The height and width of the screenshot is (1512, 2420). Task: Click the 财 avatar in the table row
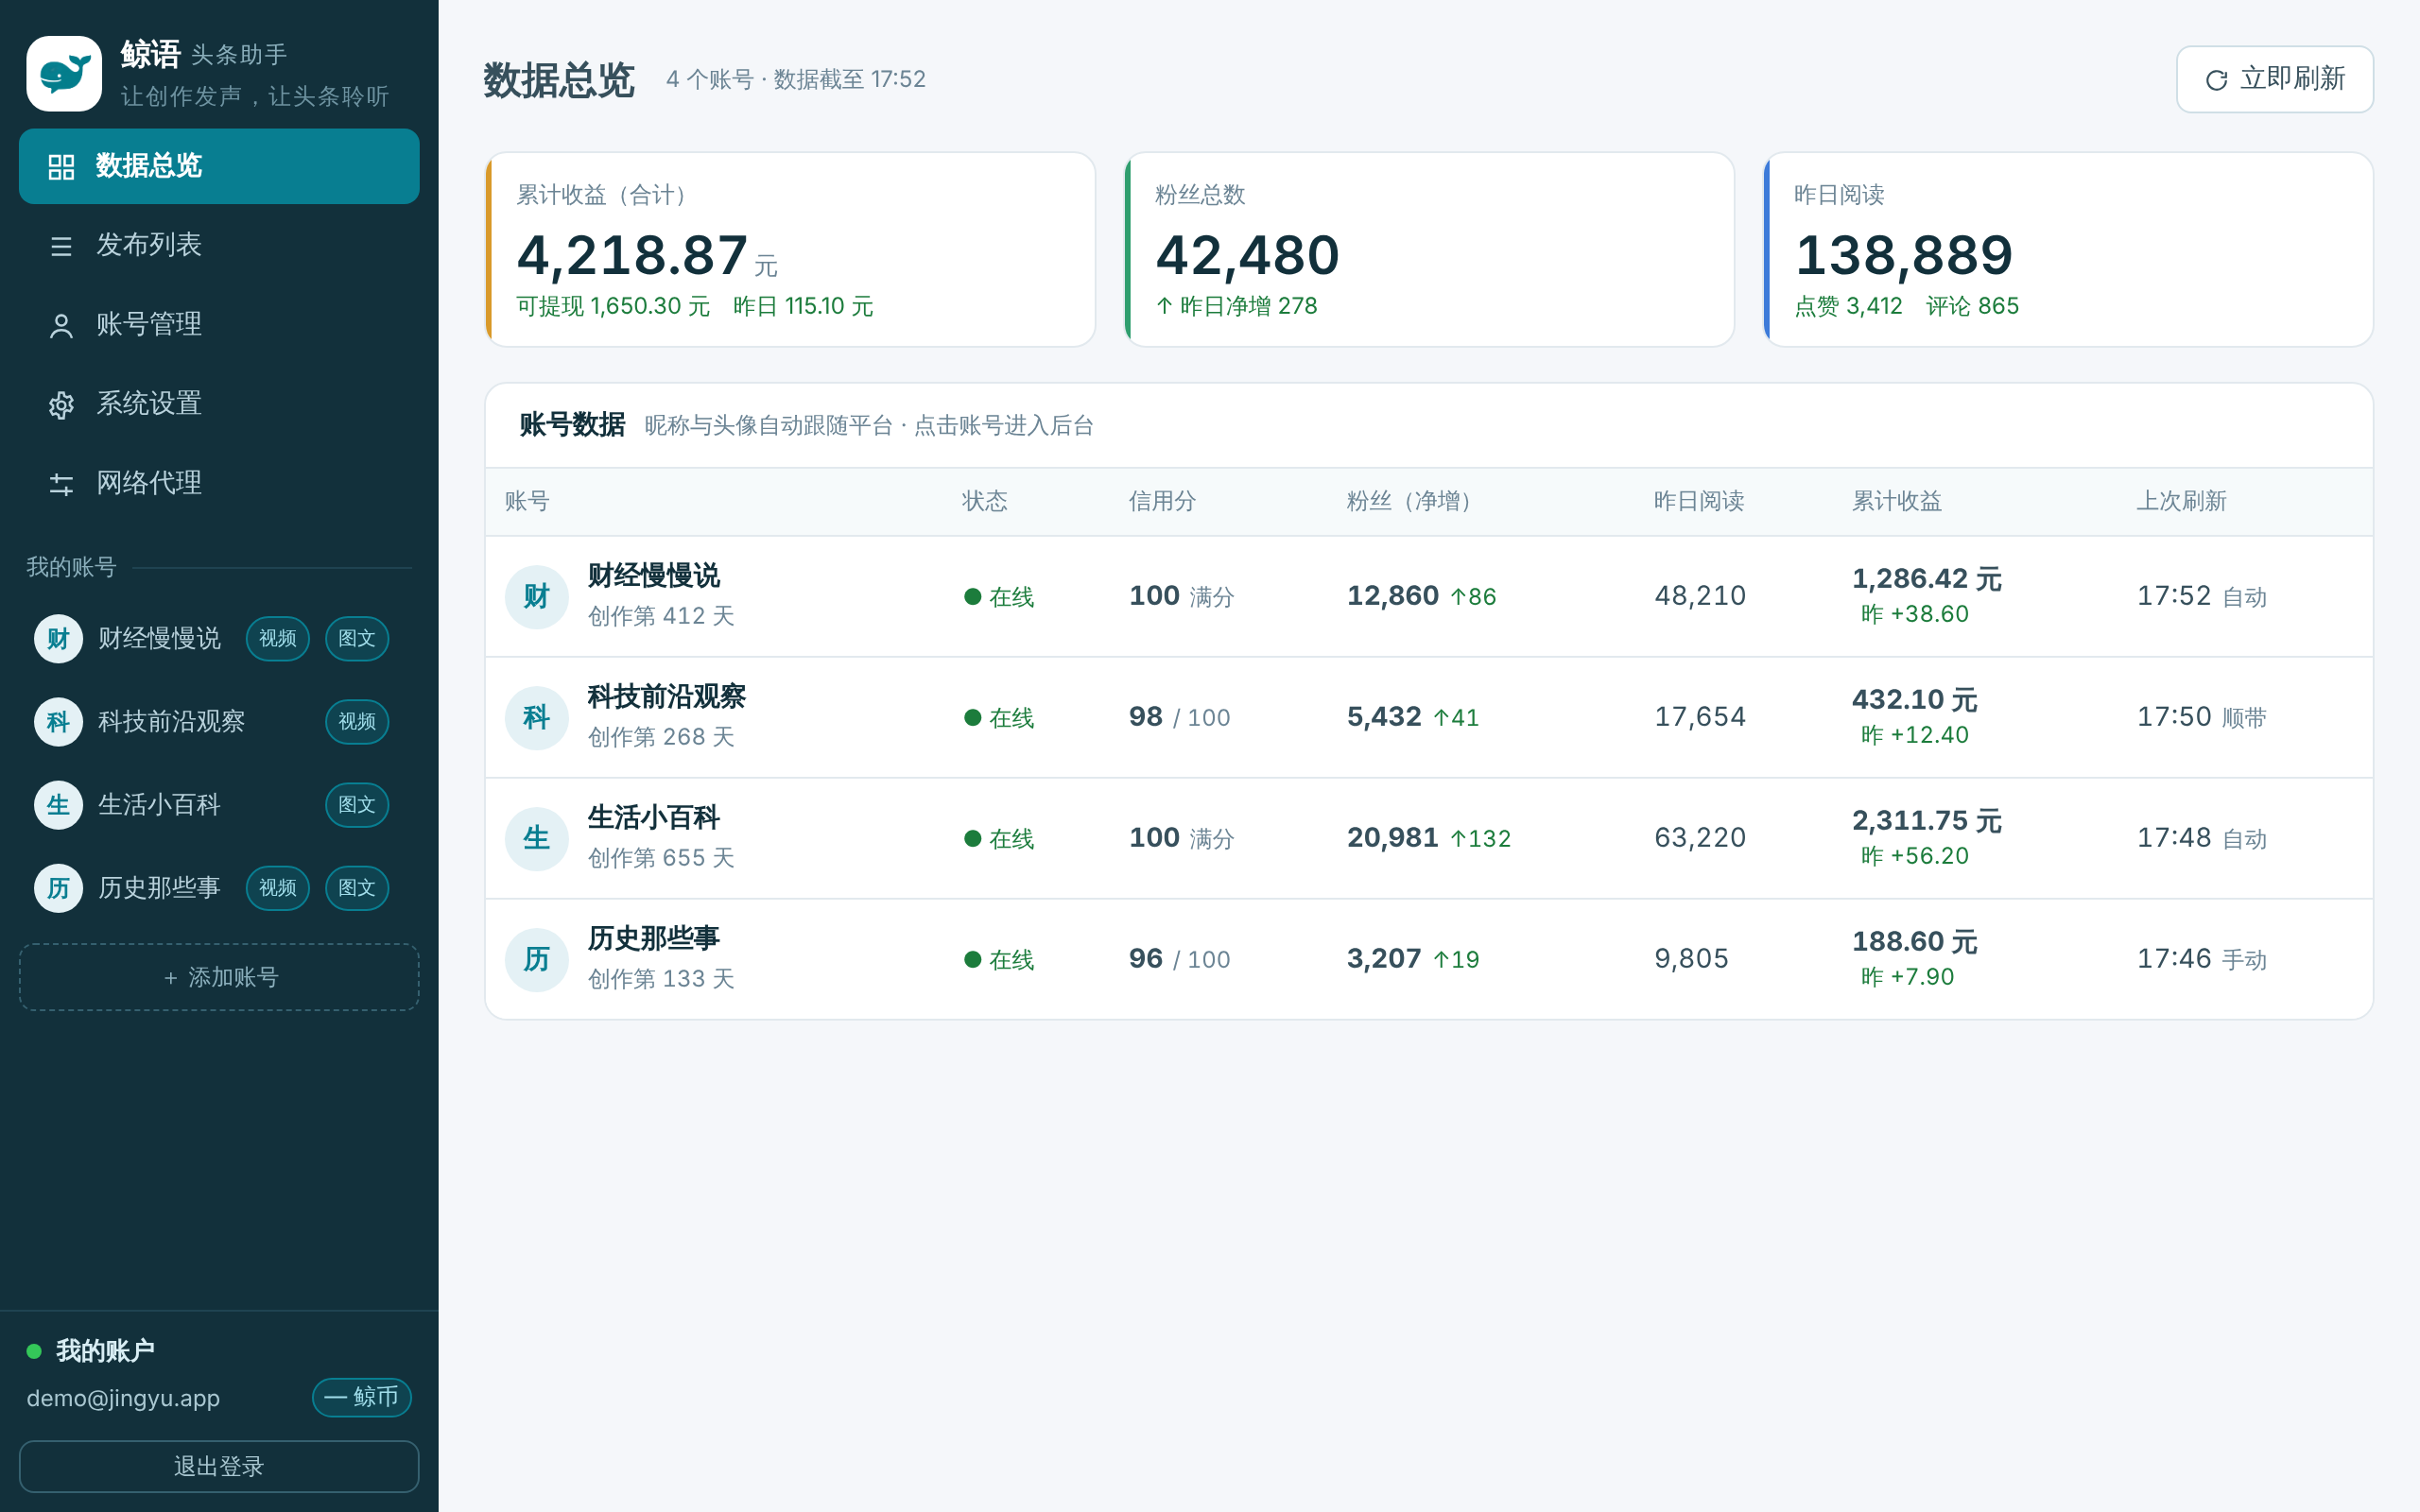click(537, 597)
